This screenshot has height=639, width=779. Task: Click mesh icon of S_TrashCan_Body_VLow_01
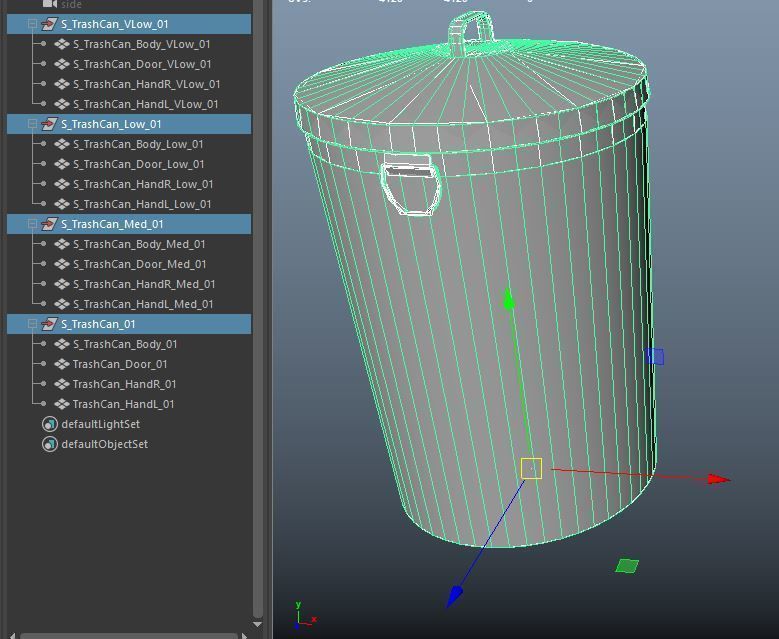pyautogui.click(x=62, y=44)
